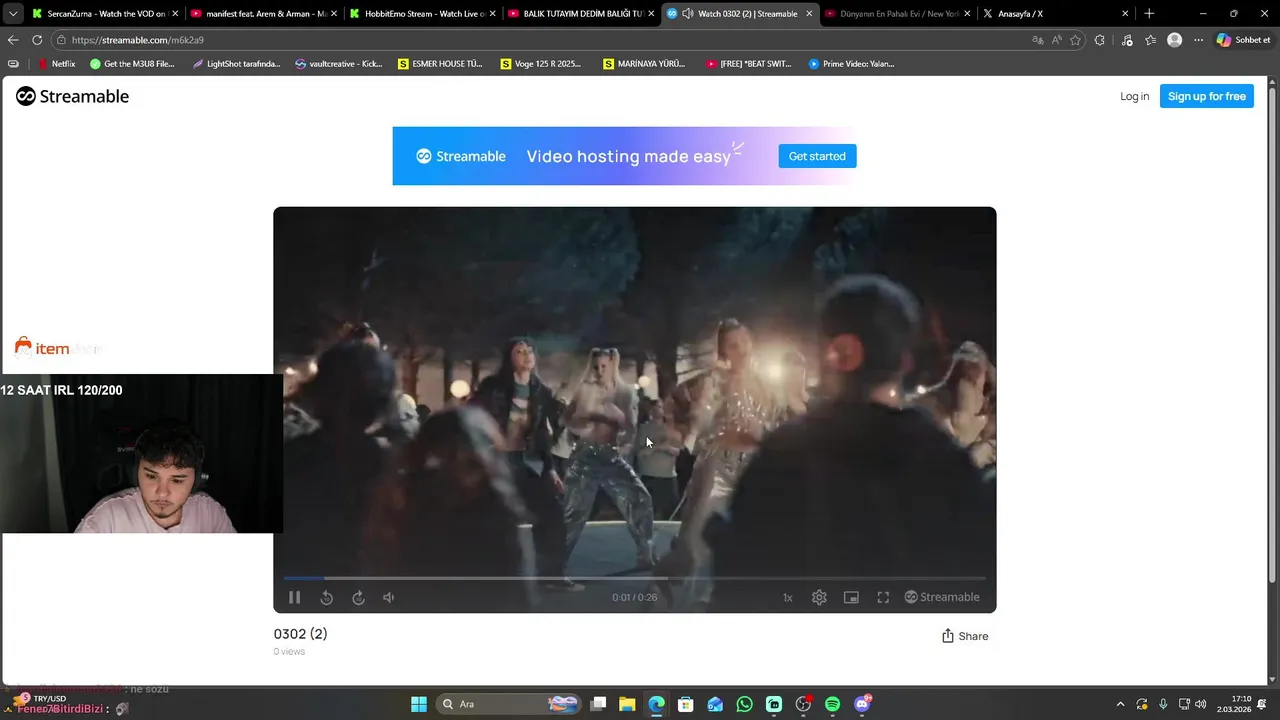Viewport: 1280px width, 720px height.
Task: Toggle picture-in-picture mode in the player
Action: tap(851, 597)
